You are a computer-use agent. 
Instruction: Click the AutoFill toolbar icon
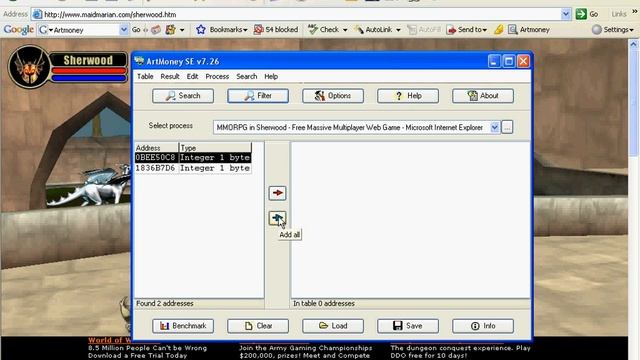pyautogui.click(x=412, y=30)
